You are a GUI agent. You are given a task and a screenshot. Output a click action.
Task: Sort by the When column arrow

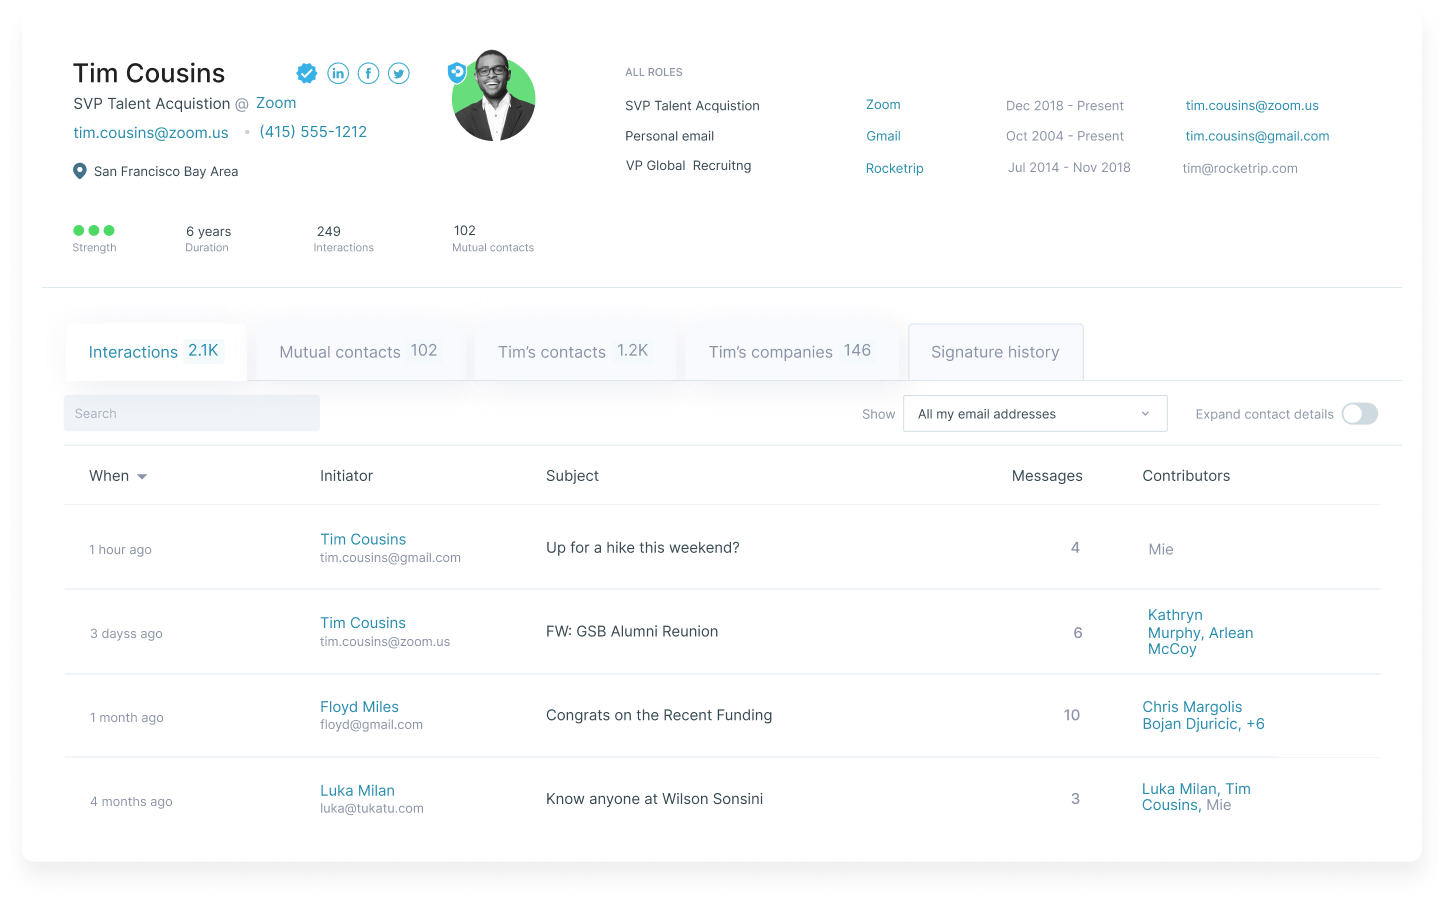click(x=142, y=477)
